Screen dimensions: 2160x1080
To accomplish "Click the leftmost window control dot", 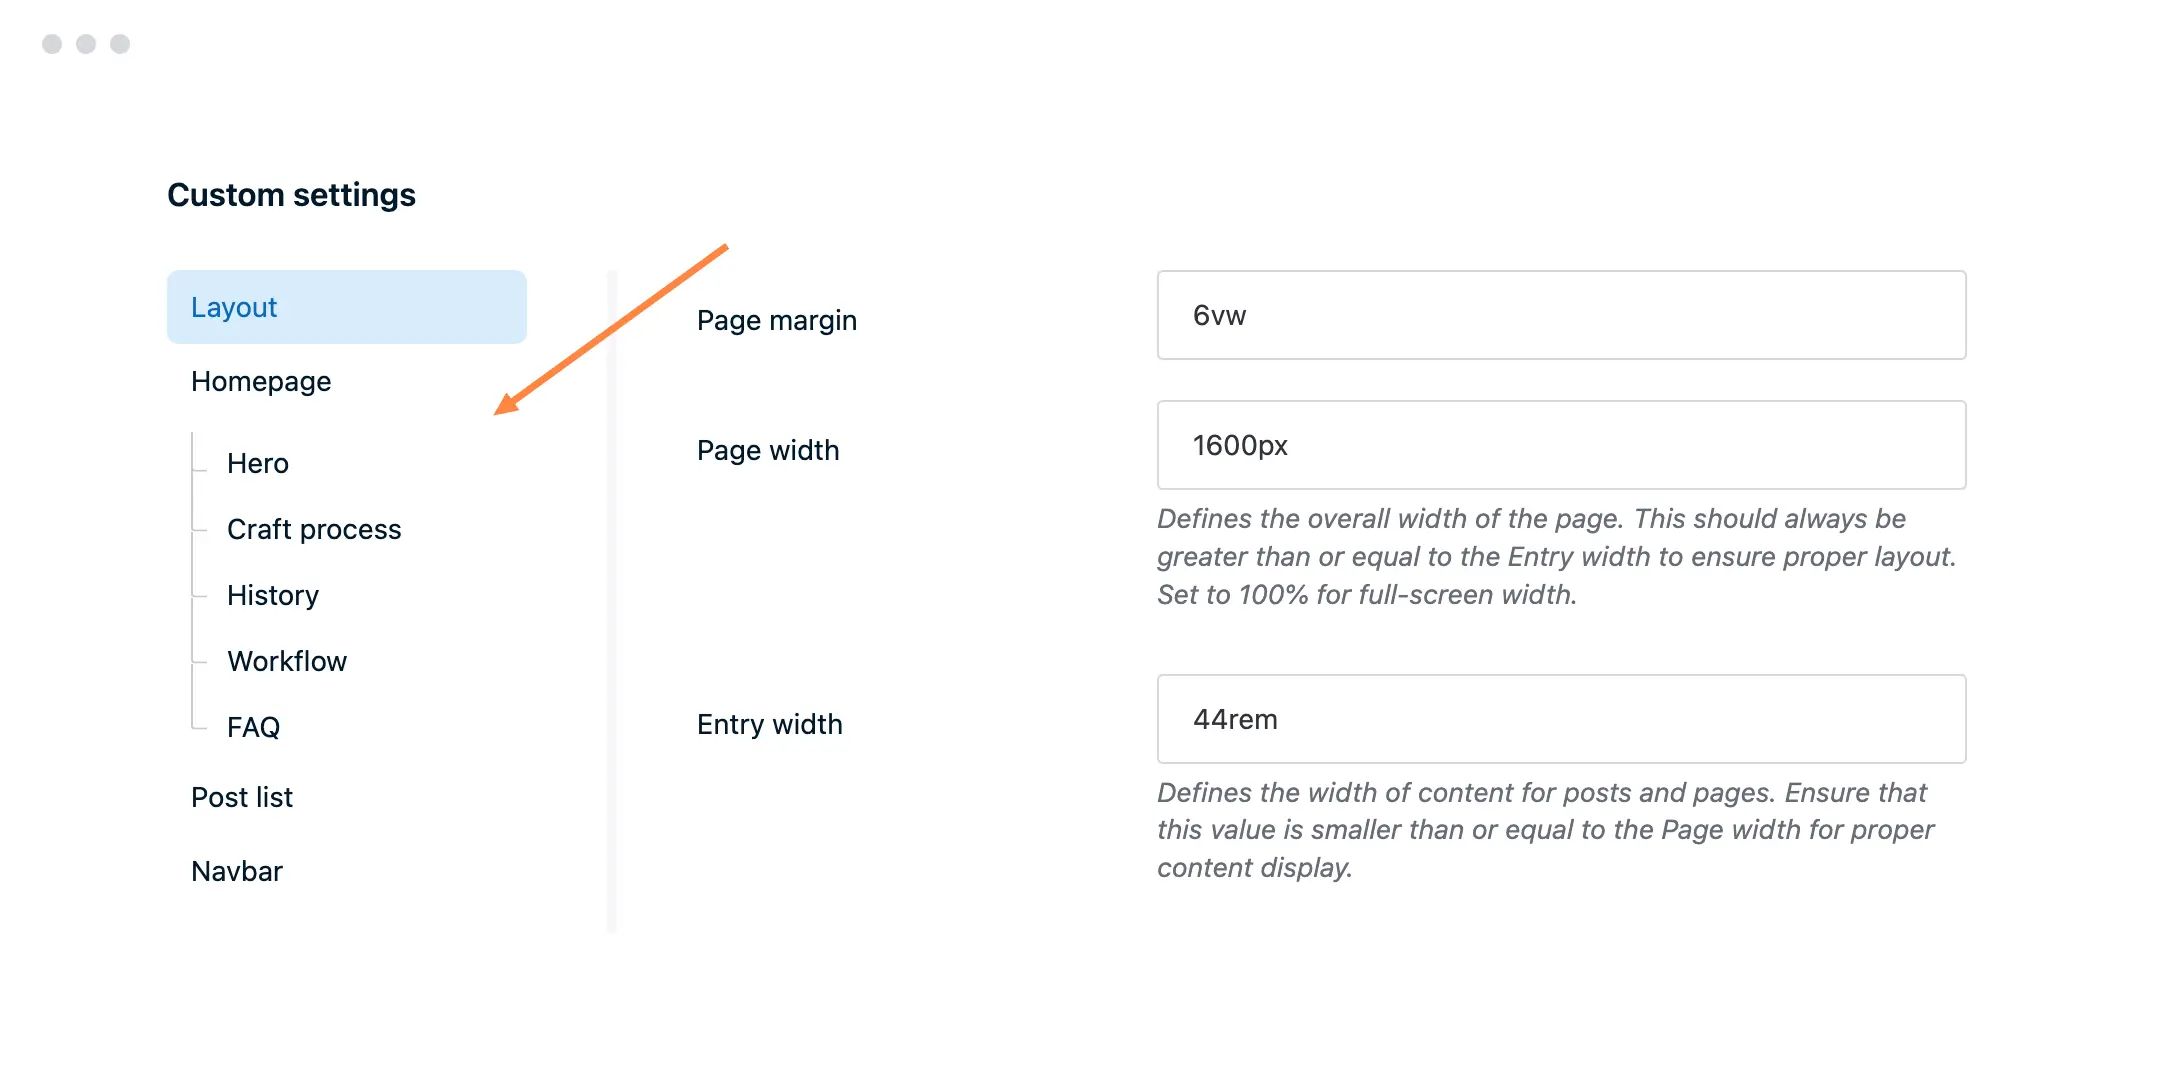I will (50, 43).
